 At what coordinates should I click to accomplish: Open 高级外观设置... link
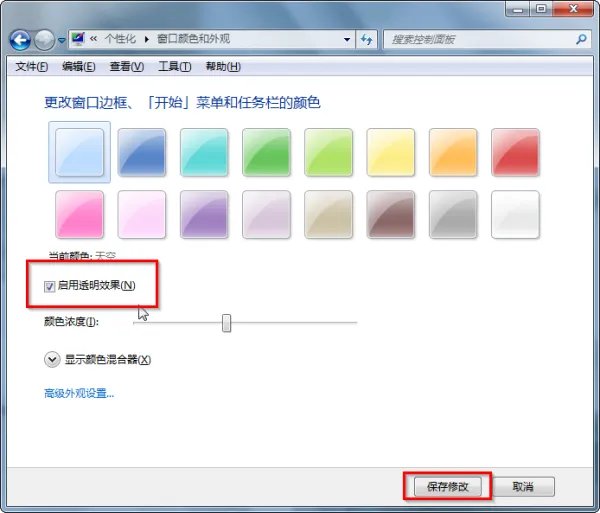[79, 393]
